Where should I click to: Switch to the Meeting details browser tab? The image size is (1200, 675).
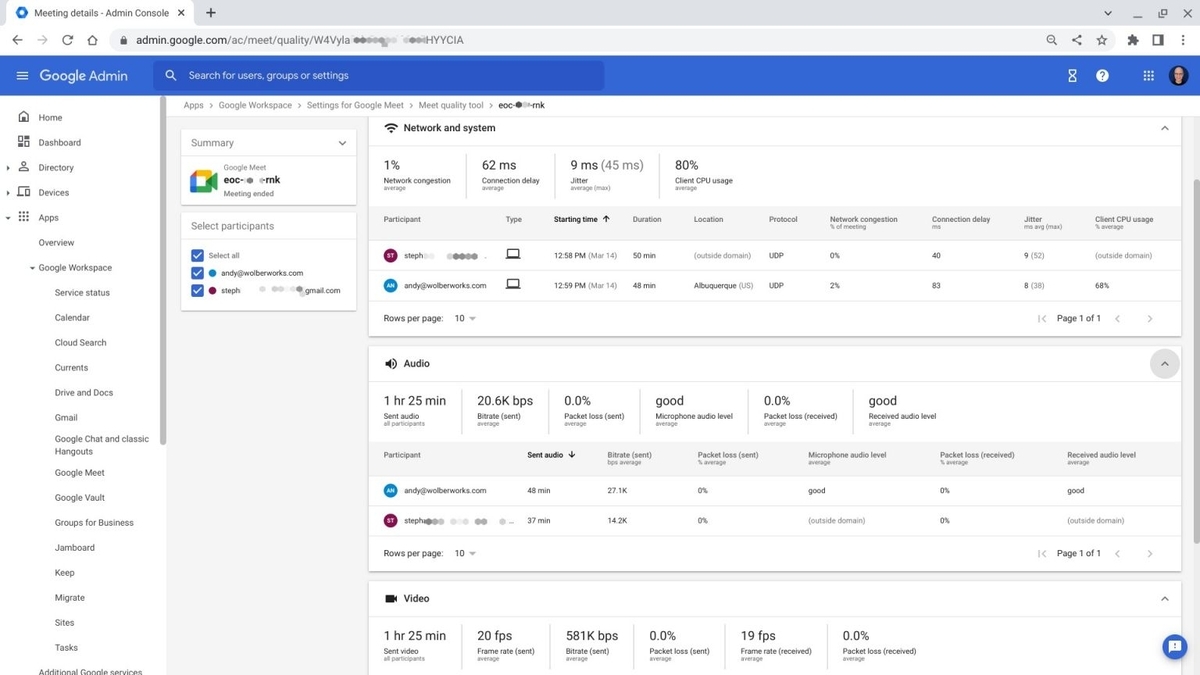pos(100,13)
